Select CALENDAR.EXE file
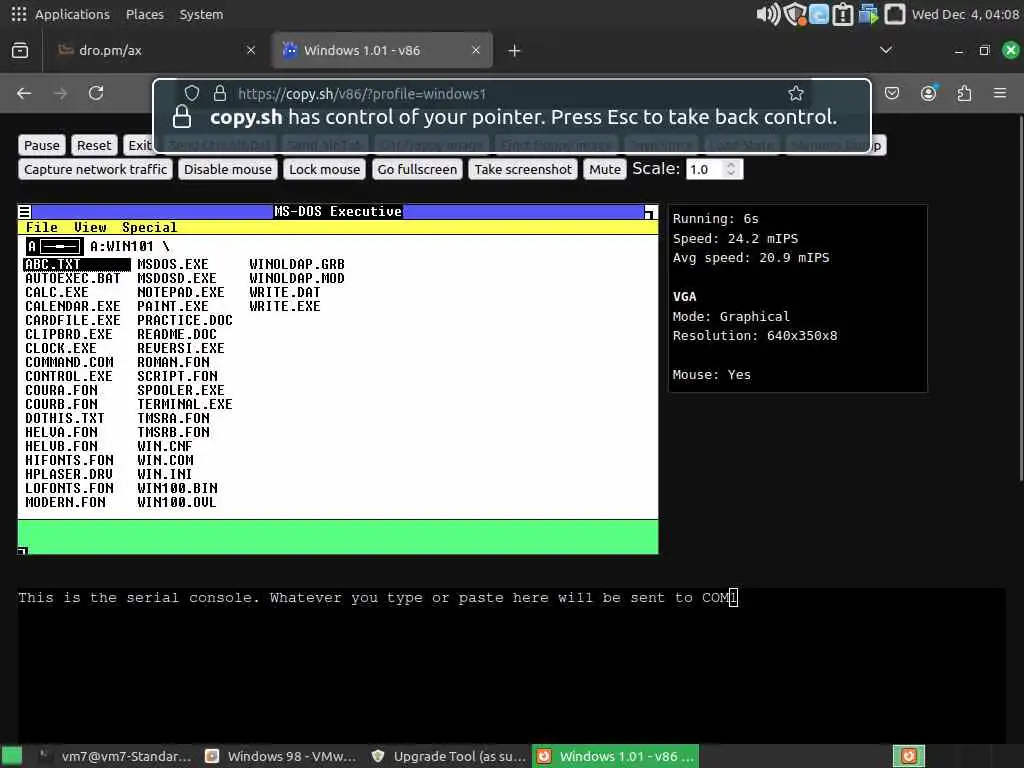1024x768 pixels. pyautogui.click(x=72, y=306)
